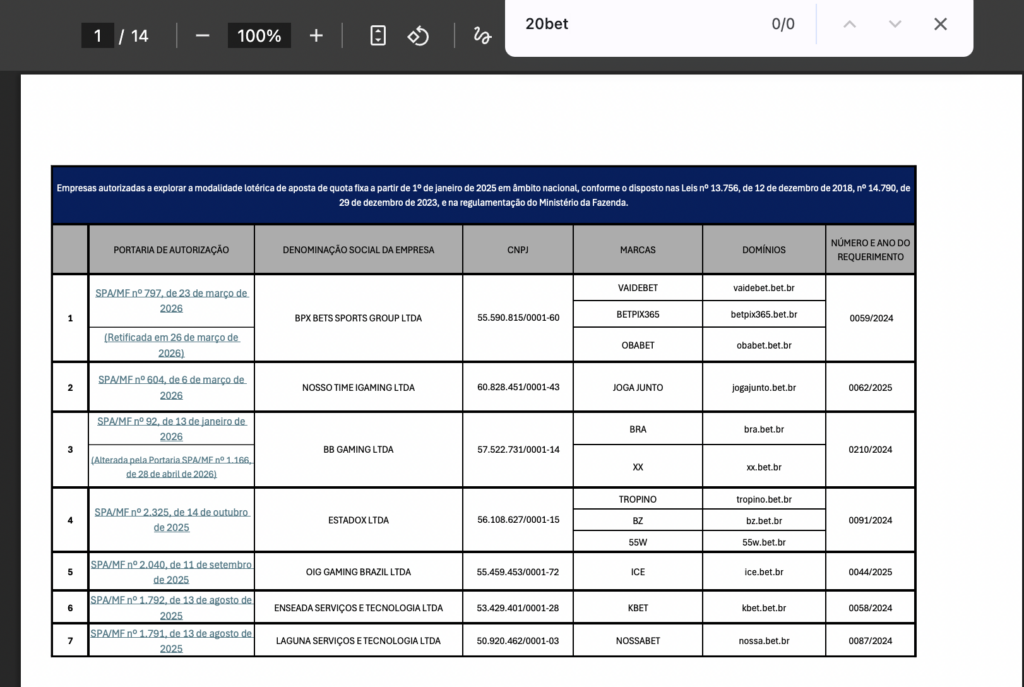Click the OBABET brand cell

(637, 345)
